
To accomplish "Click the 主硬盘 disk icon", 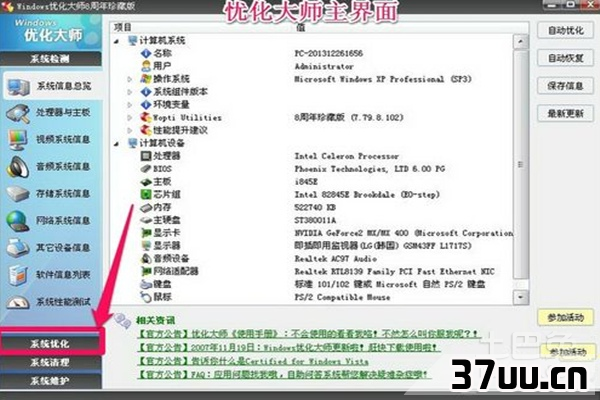I will (146, 220).
